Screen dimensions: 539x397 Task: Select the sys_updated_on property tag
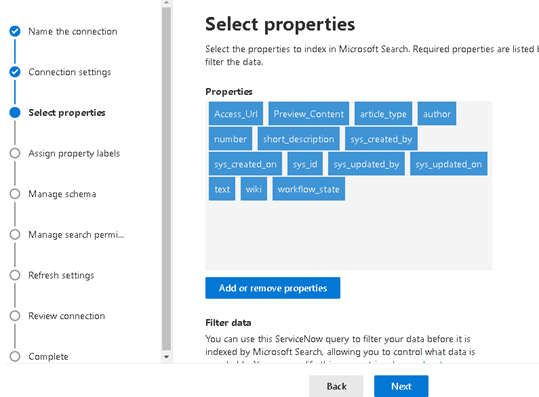pos(449,164)
